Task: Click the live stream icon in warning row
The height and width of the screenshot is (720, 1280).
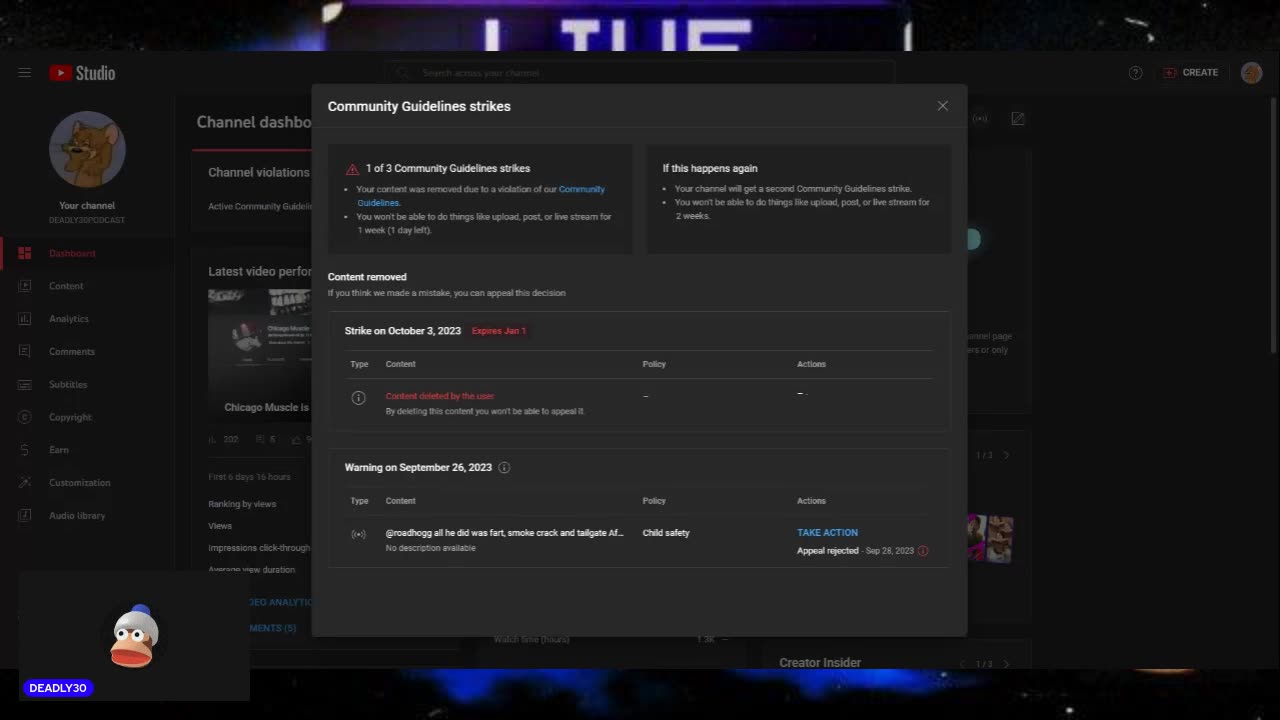Action: (358, 534)
